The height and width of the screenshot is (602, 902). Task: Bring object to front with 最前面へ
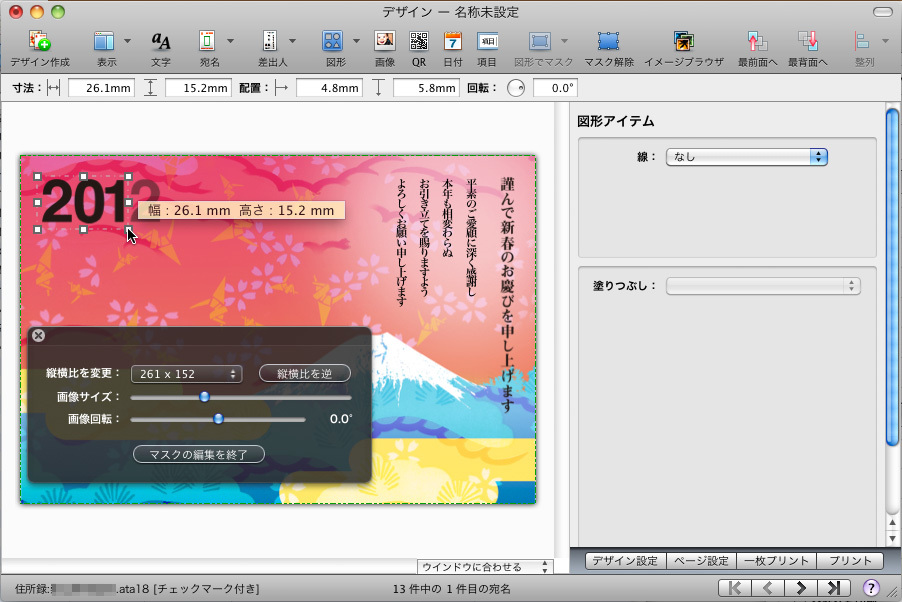[x=757, y=42]
